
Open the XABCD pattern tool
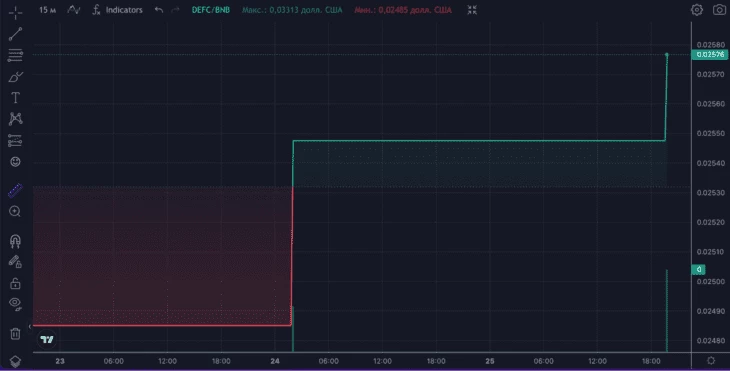coord(15,119)
